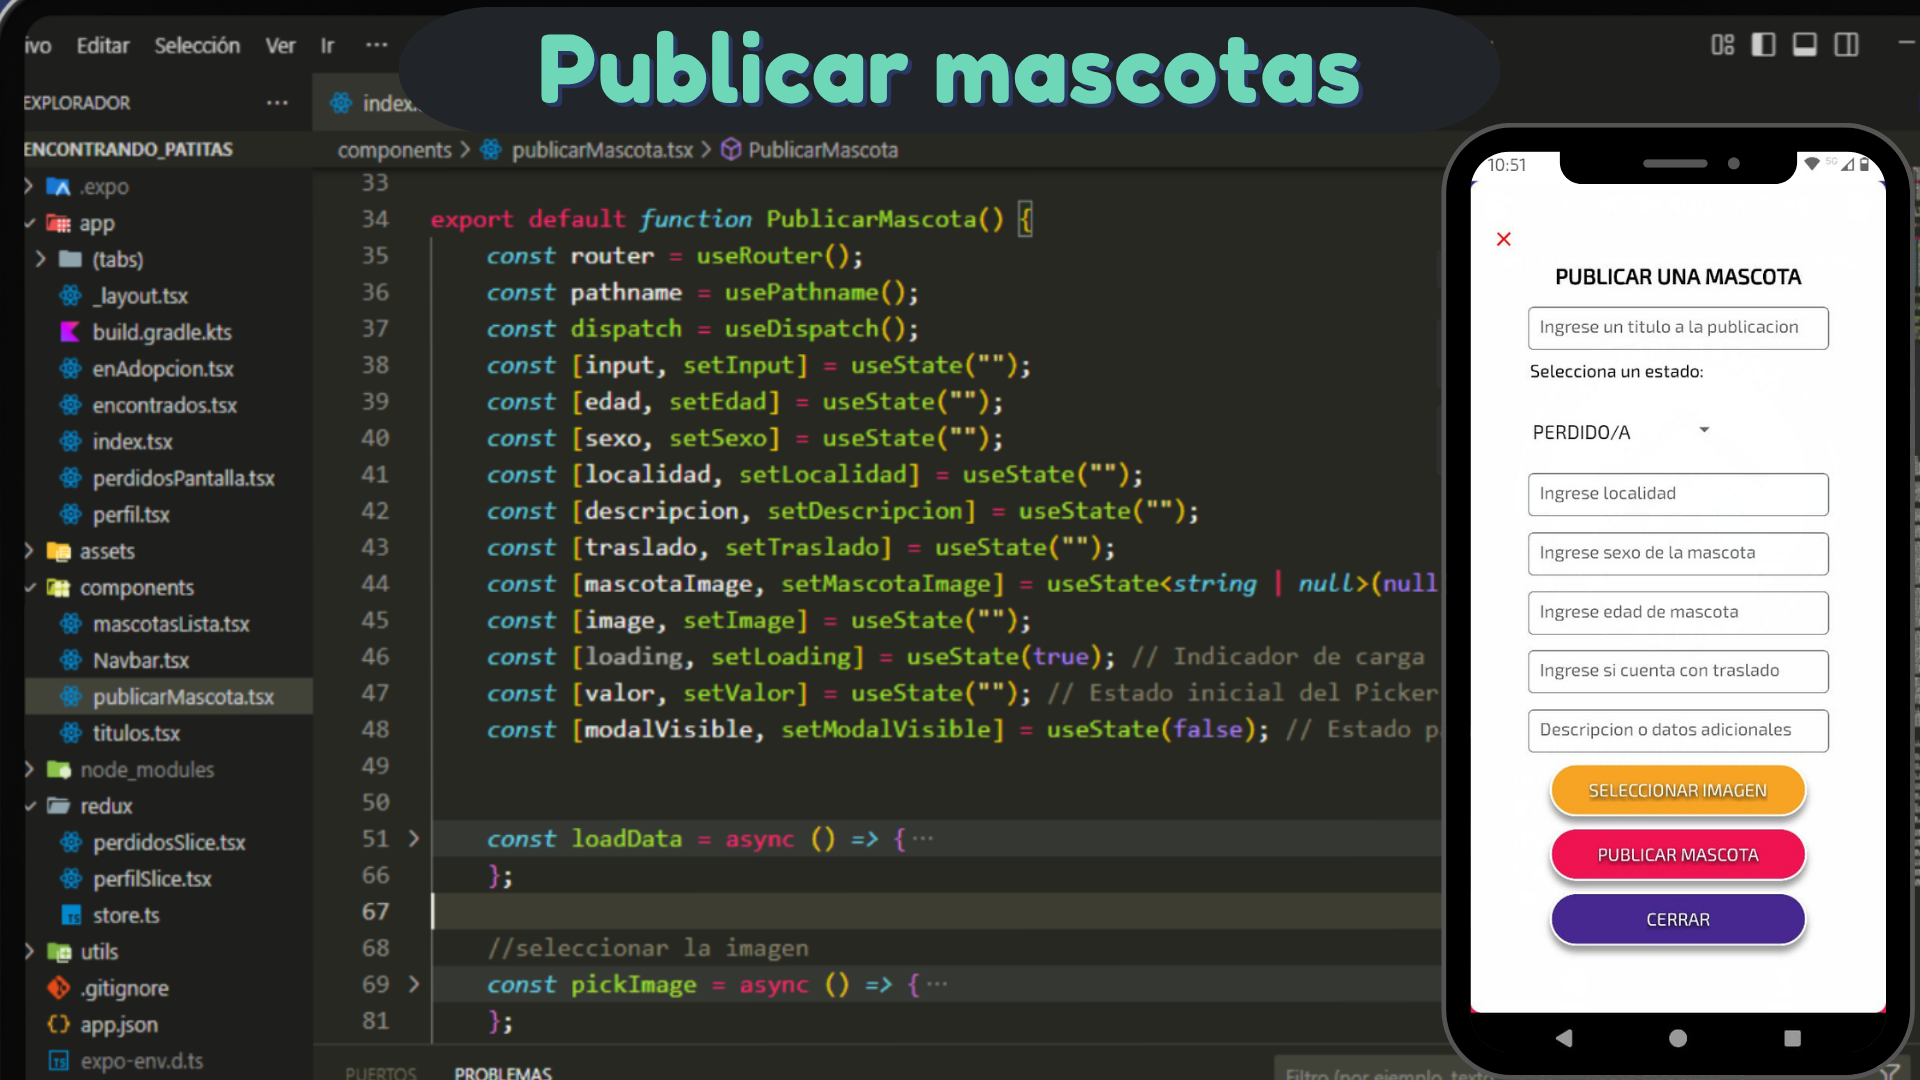Toggle the secondary side bar icon
Viewport: 1920px width, 1080px height.
click(x=1846, y=44)
